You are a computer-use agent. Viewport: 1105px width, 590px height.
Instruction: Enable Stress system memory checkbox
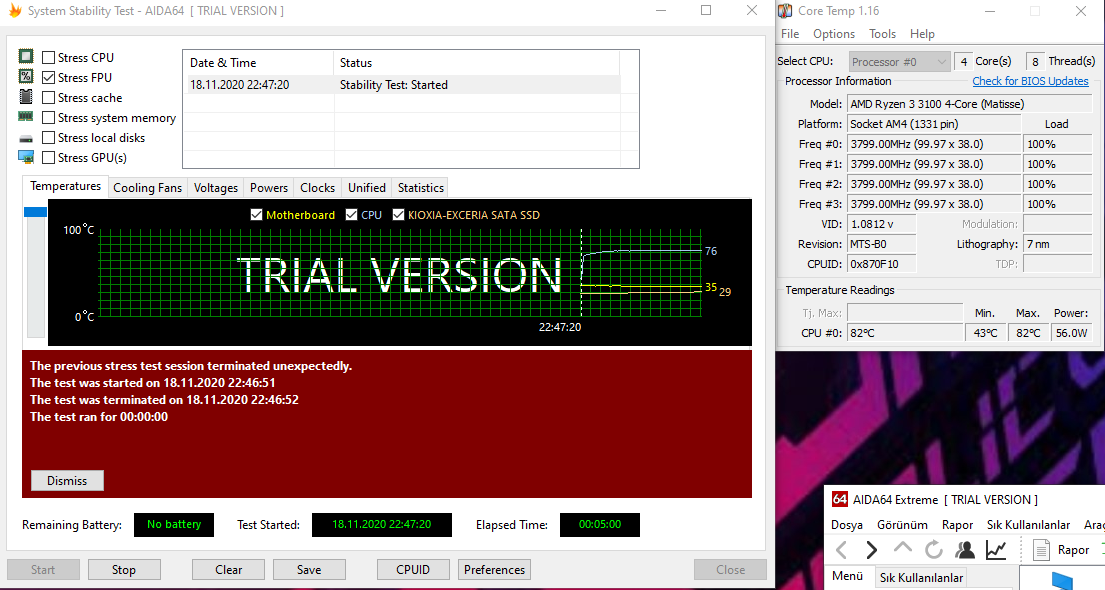[x=49, y=117]
